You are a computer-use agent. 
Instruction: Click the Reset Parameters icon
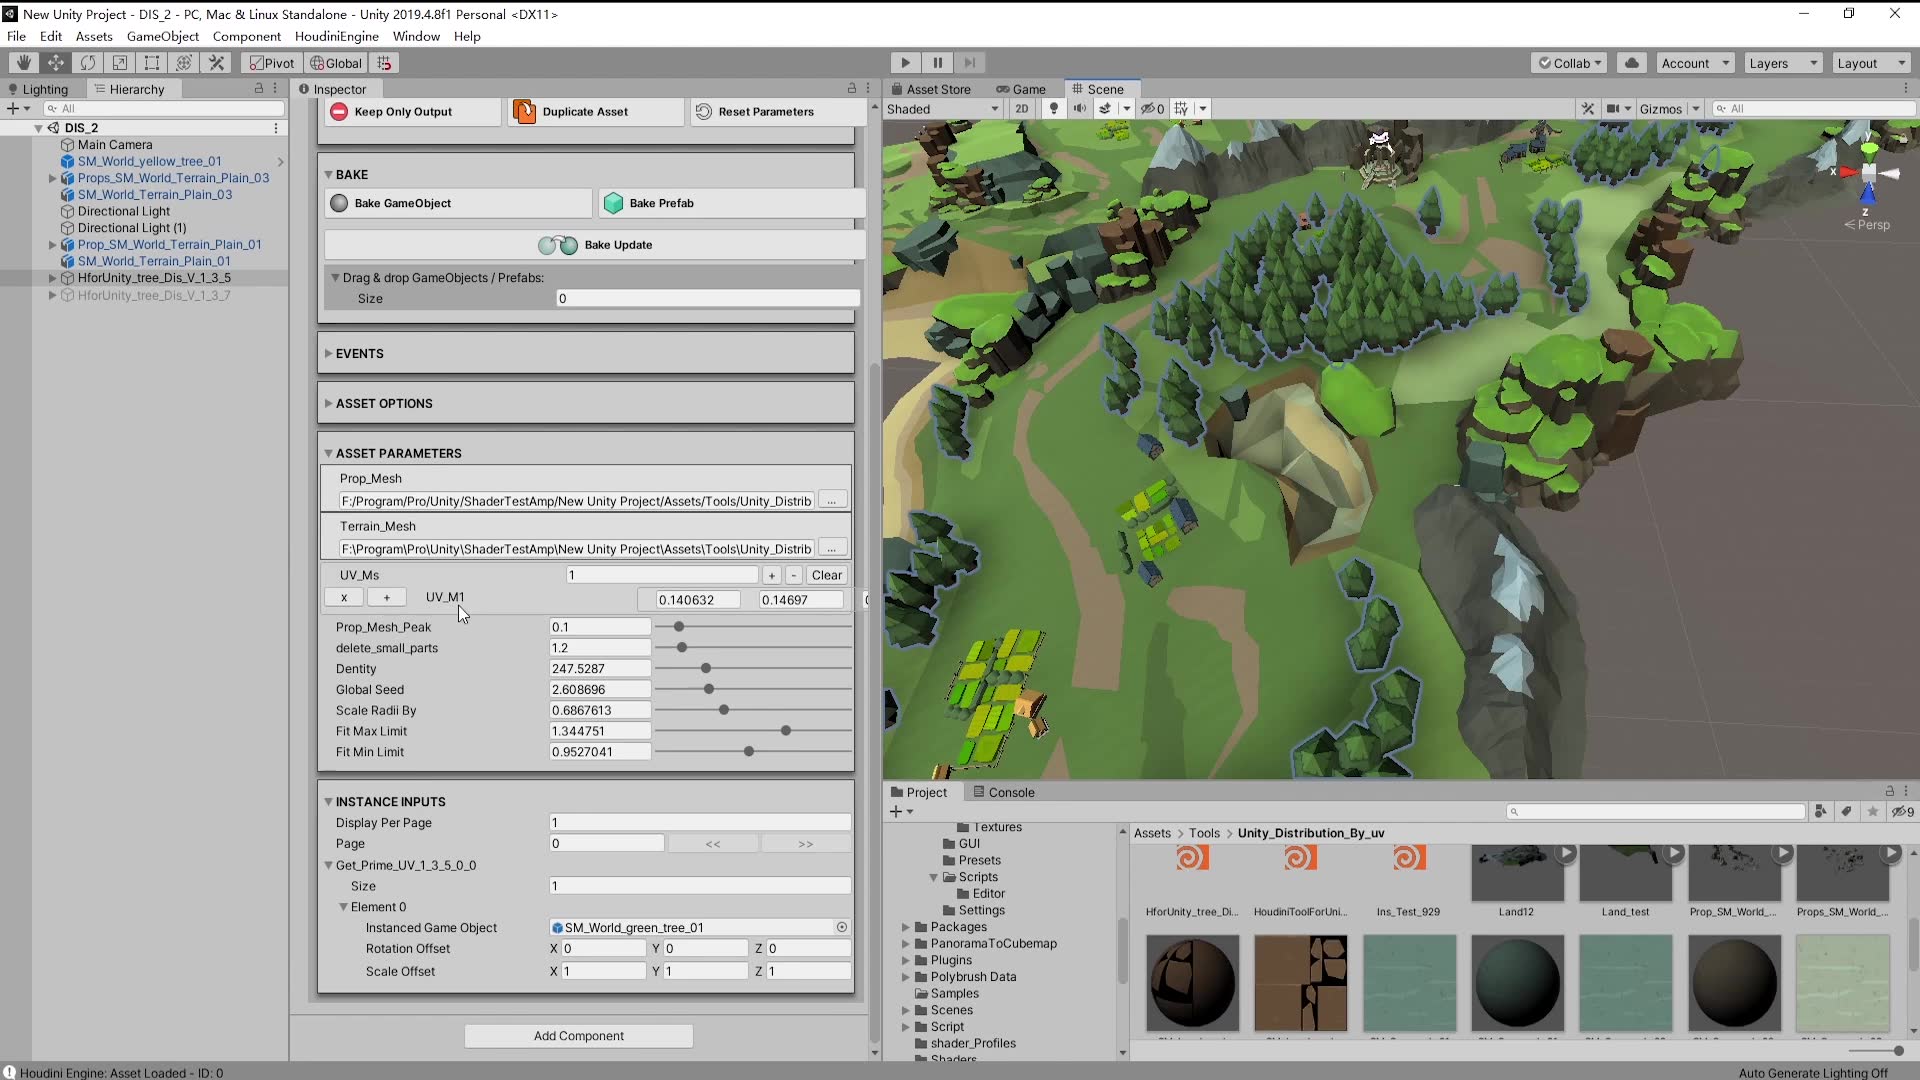coord(705,111)
